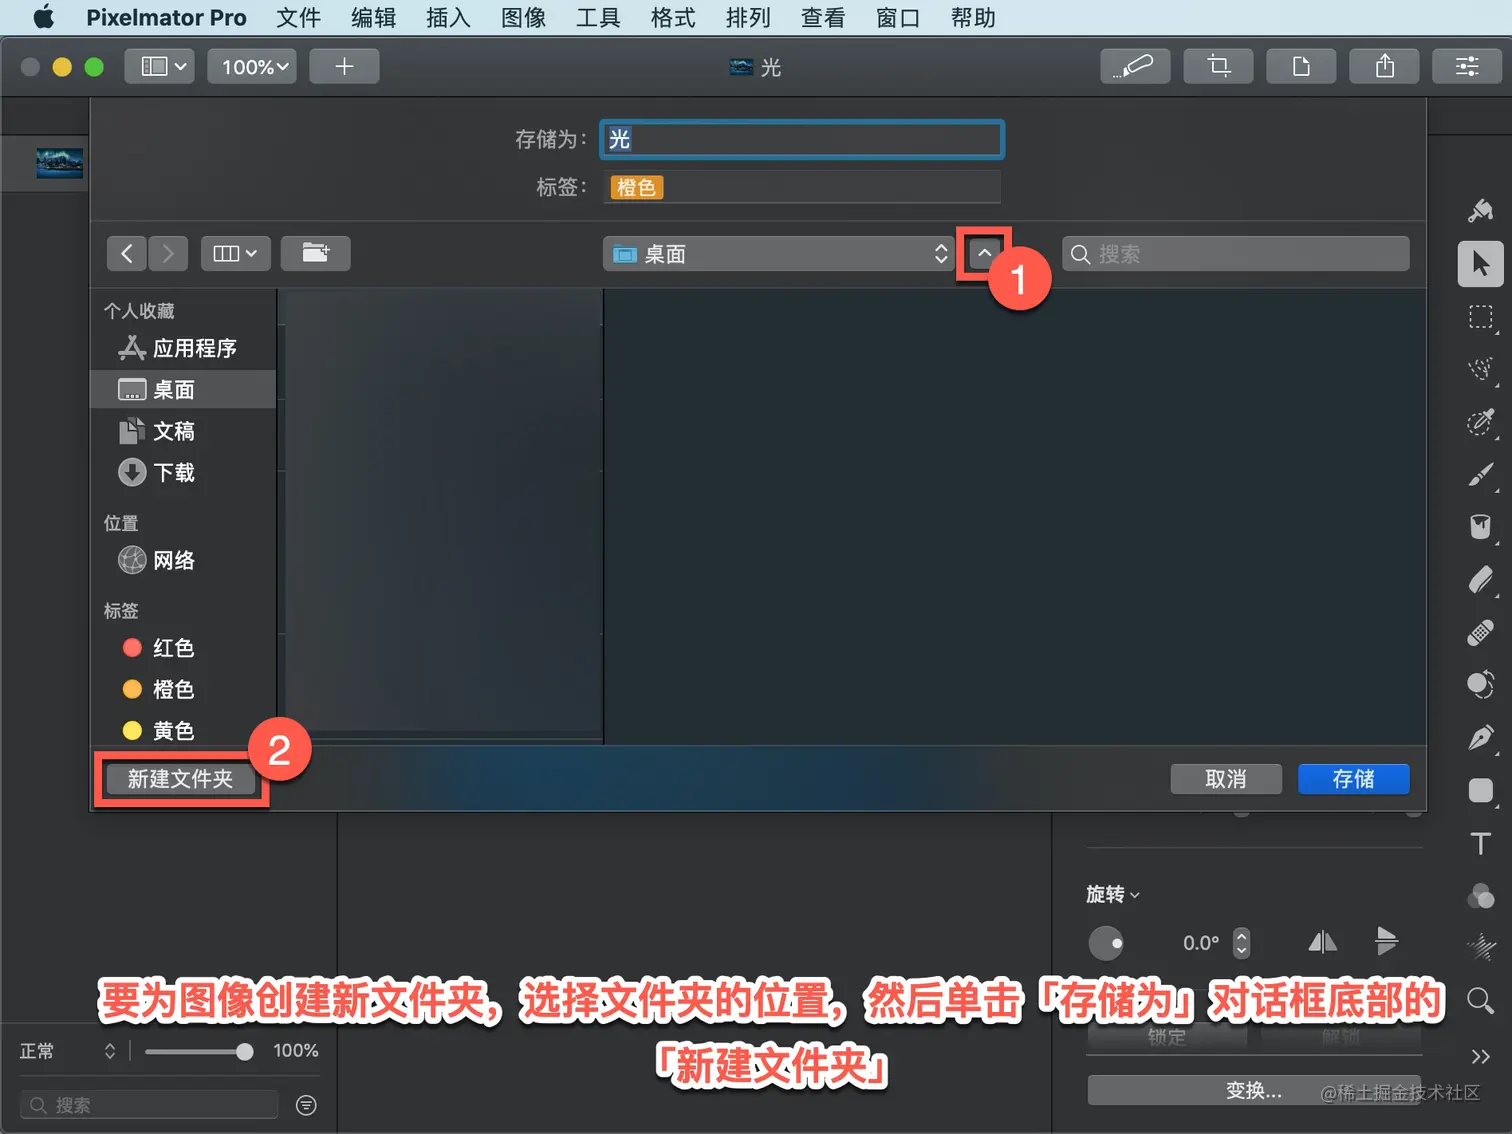
Task: Click the new folder icon button
Action: [316, 253]
